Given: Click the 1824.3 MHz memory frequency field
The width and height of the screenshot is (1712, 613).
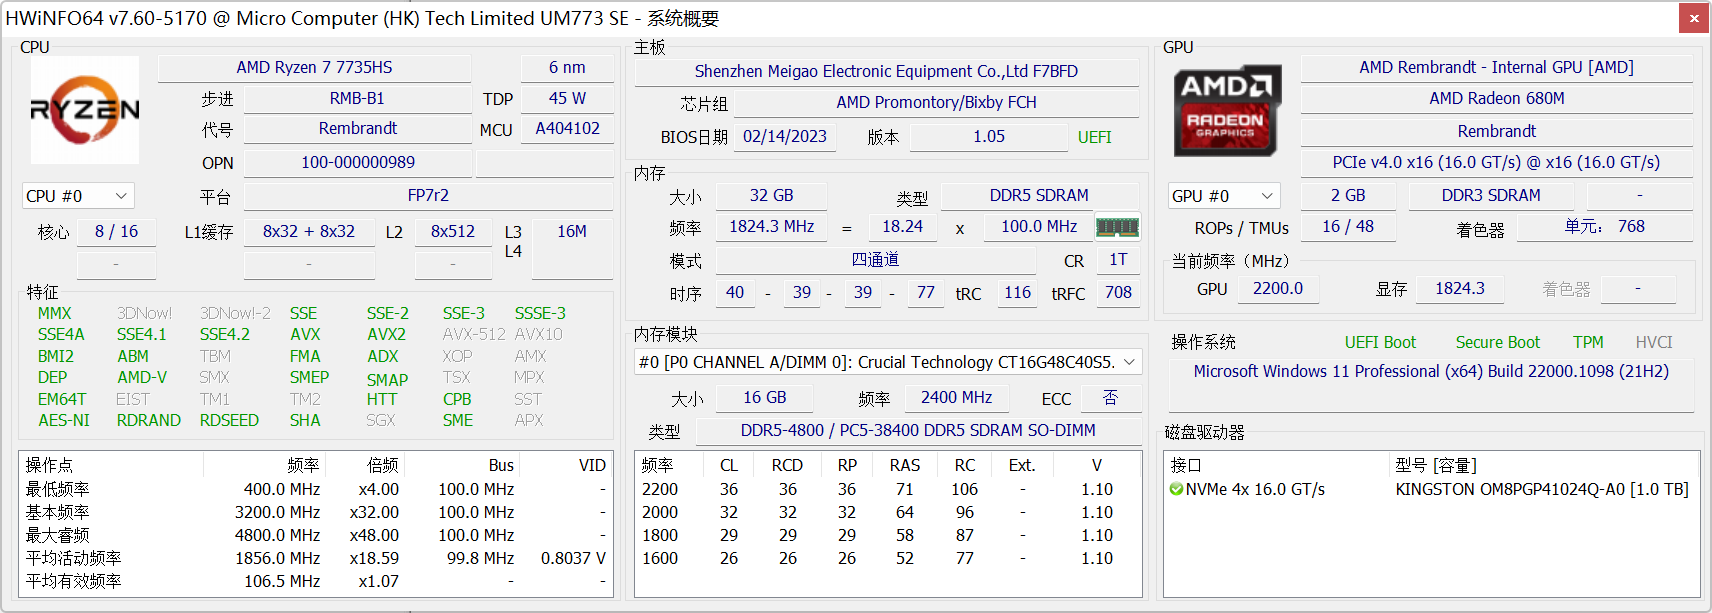Looking at the screenshot, I should pyautogui.click(x=771, y=226).
